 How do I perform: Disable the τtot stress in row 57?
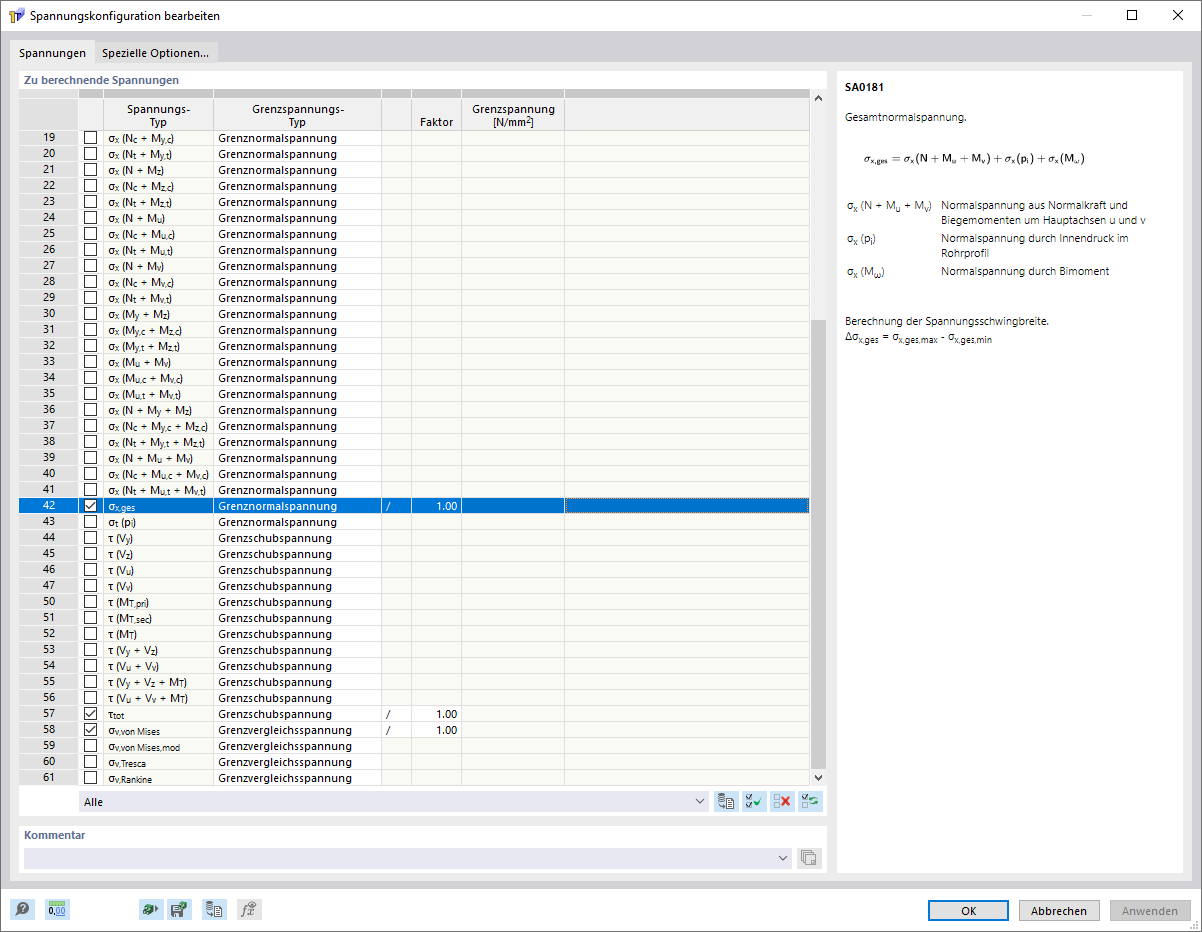88,713
